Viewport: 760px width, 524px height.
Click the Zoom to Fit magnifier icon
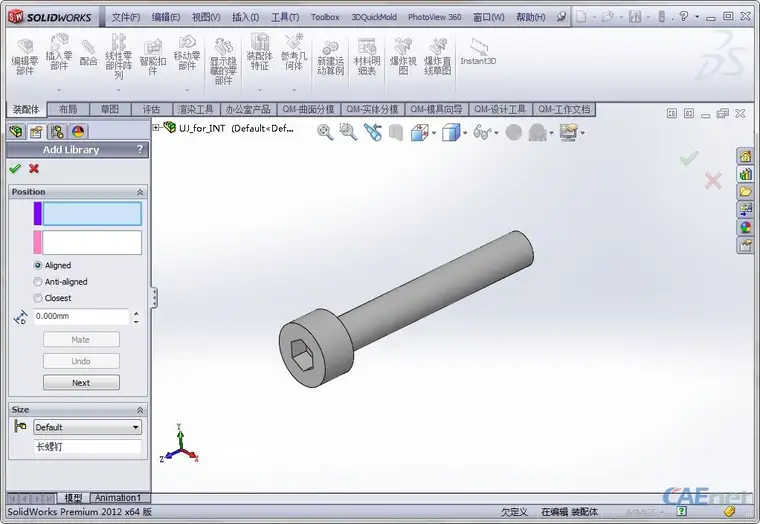pyautogui.click(x=325, y=132)
